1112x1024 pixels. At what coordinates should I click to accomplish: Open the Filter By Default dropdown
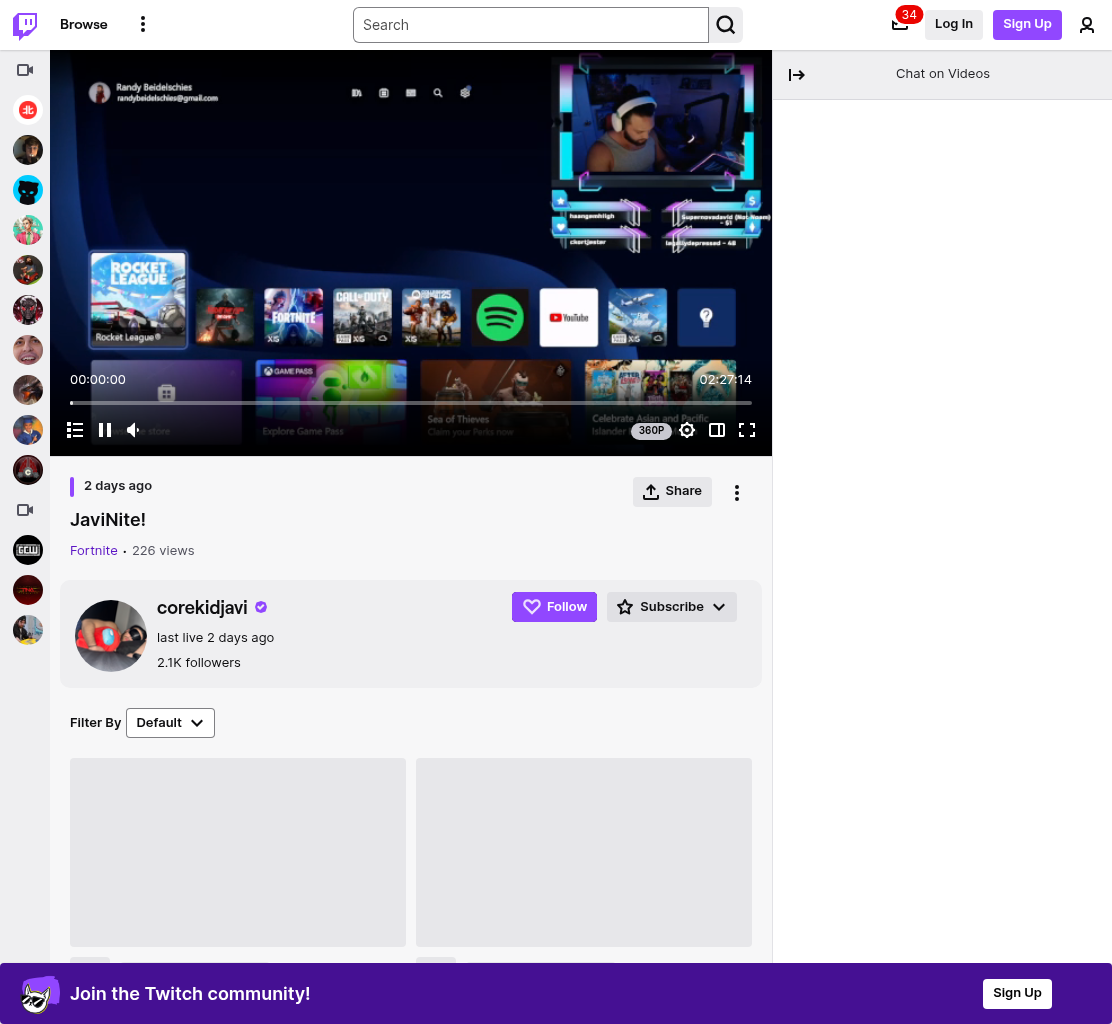pyautogui.click(x=170, y=723)
